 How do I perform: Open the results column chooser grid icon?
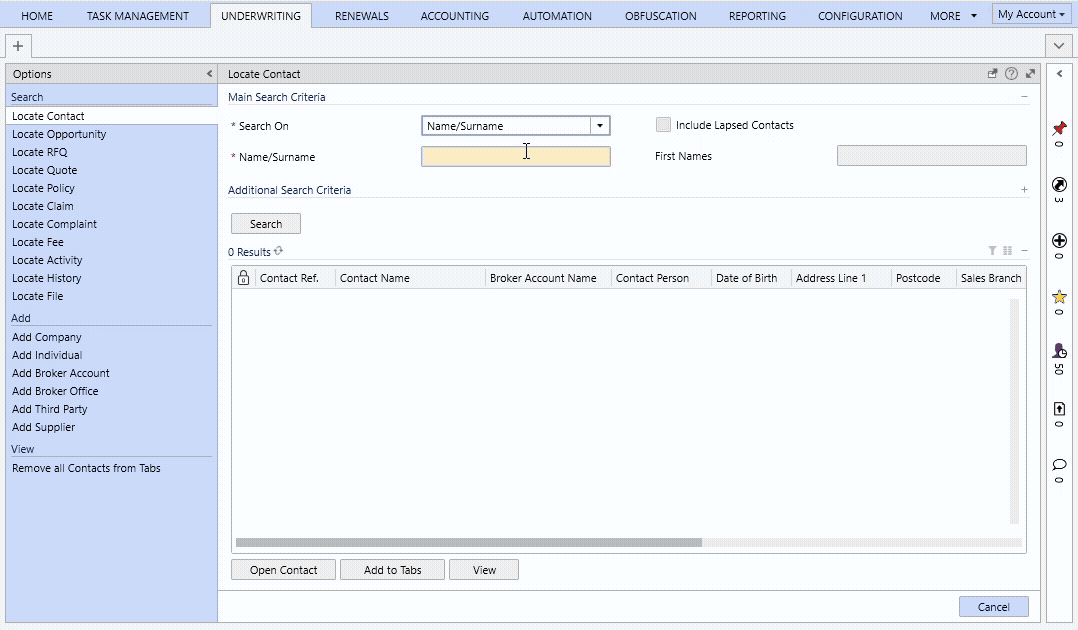coord(1008,251)
